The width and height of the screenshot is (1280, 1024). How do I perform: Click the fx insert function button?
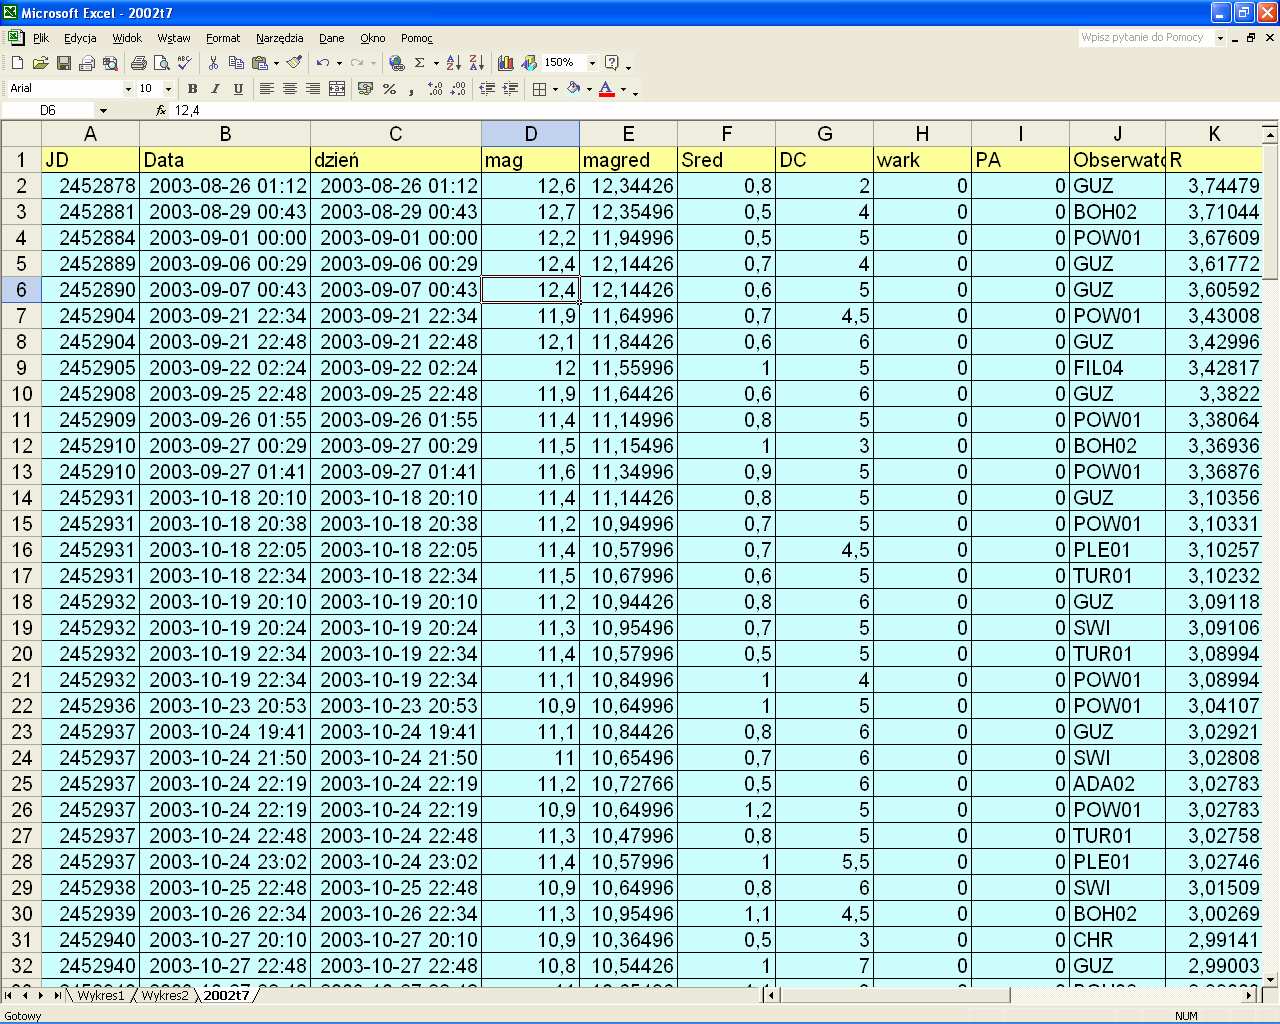(x=161, y=111)
